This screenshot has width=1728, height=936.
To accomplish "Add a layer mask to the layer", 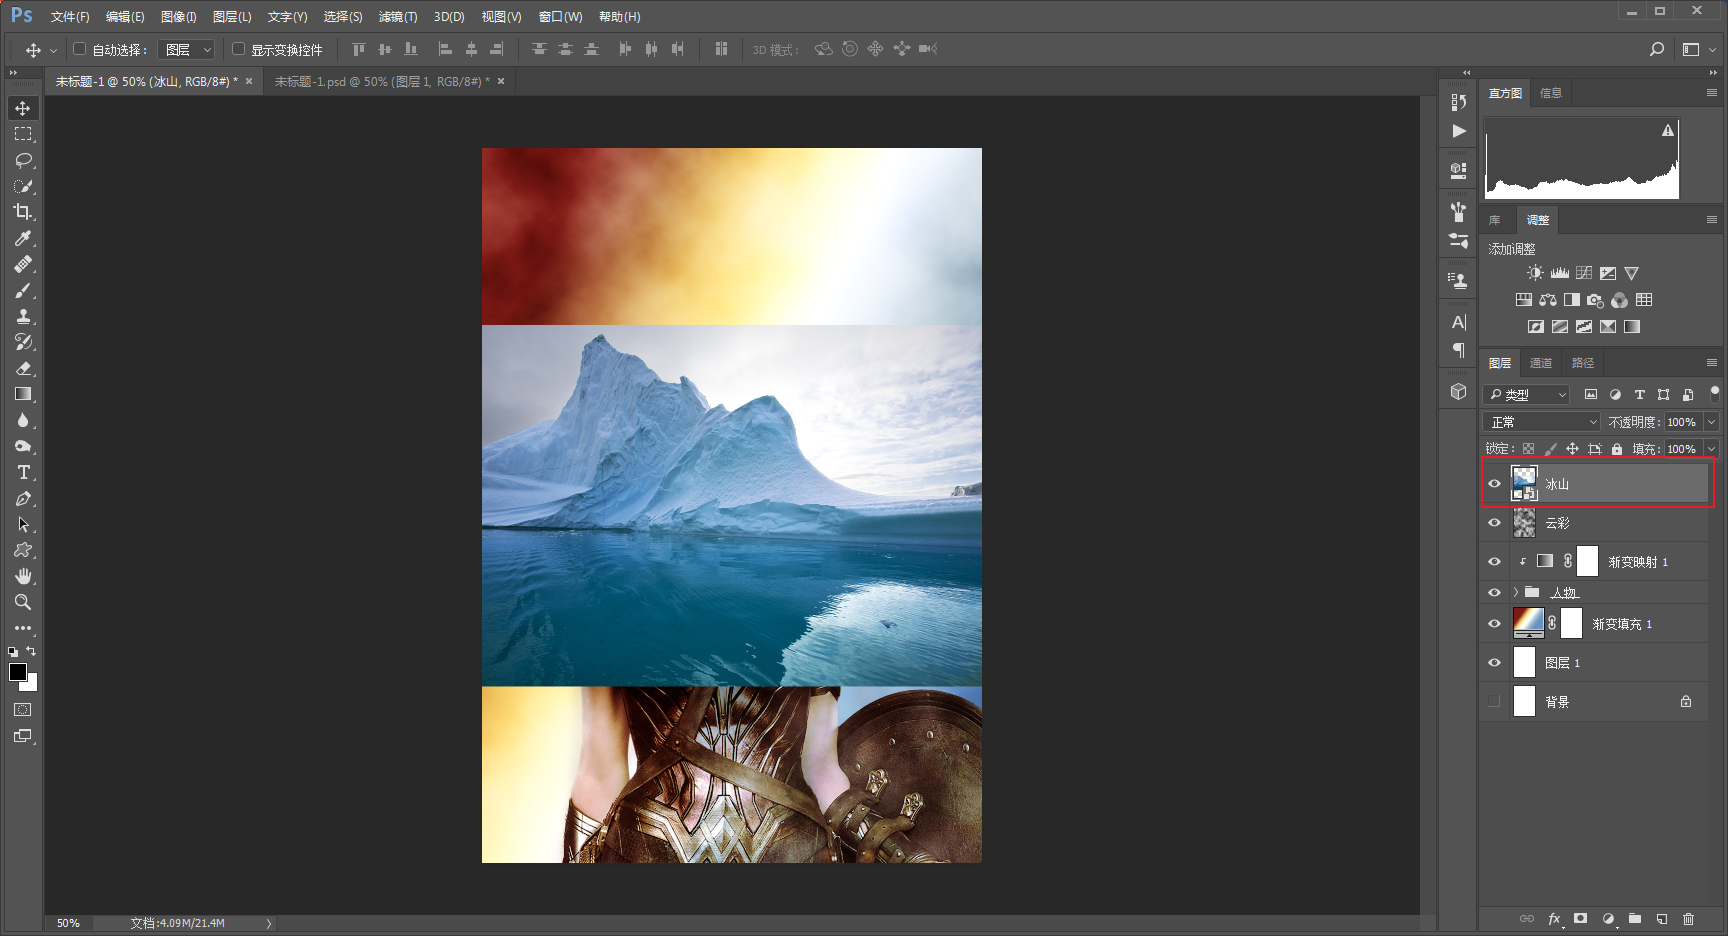I will (1581, 919).
